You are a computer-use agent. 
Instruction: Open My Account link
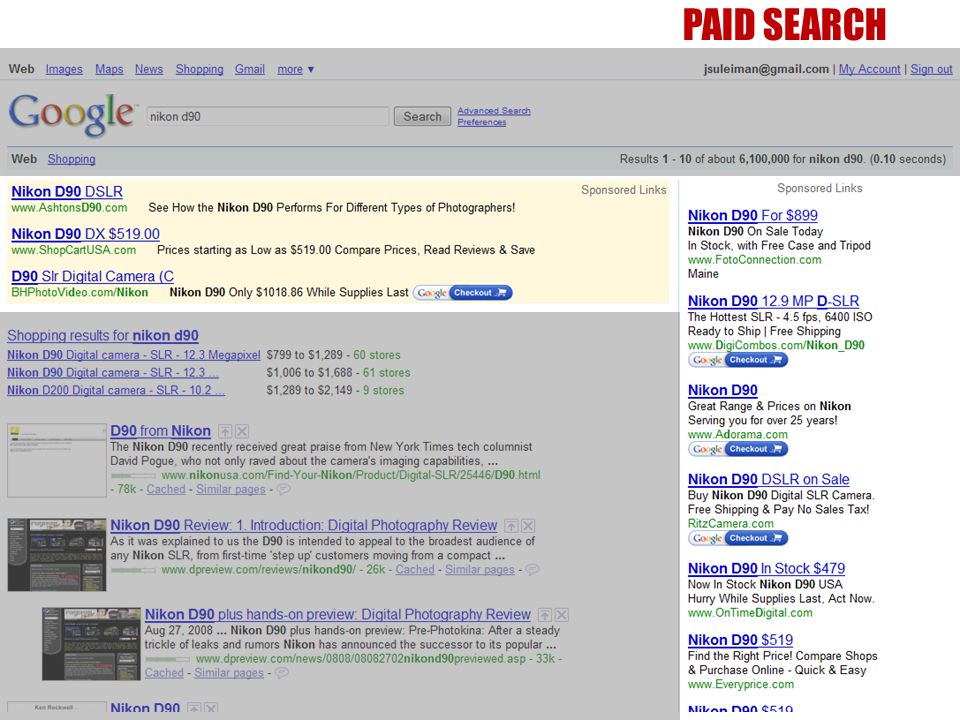[869, 69]
